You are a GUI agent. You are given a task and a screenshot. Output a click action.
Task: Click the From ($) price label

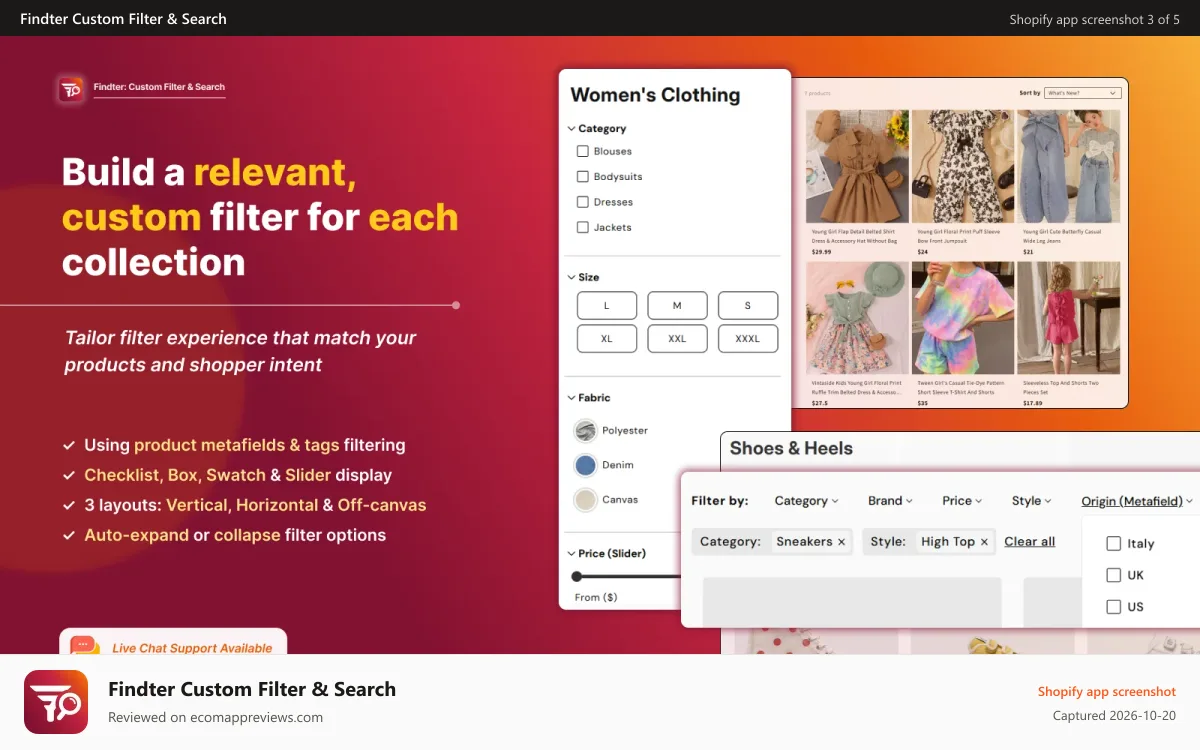[x=596, y=597]
